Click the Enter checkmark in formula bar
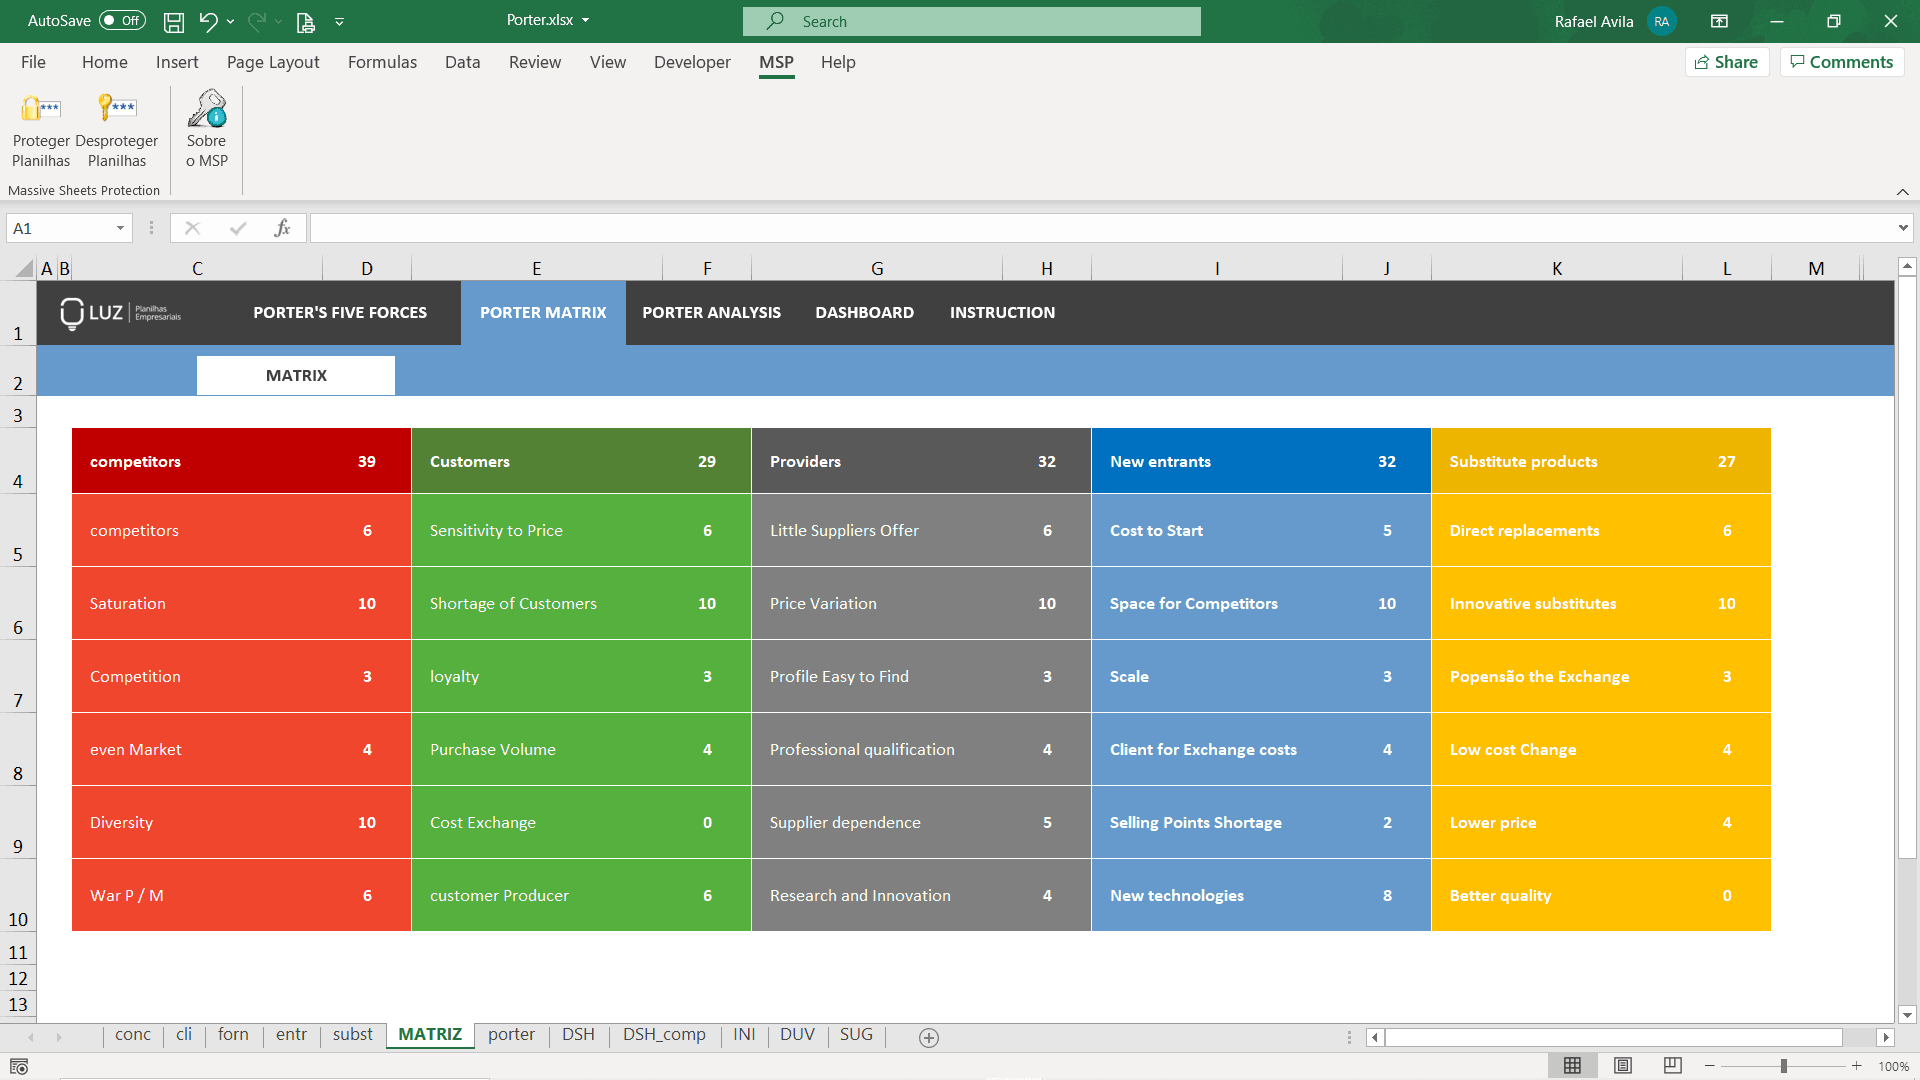This screenshot has height=1080, width=1920. point(237,228)
